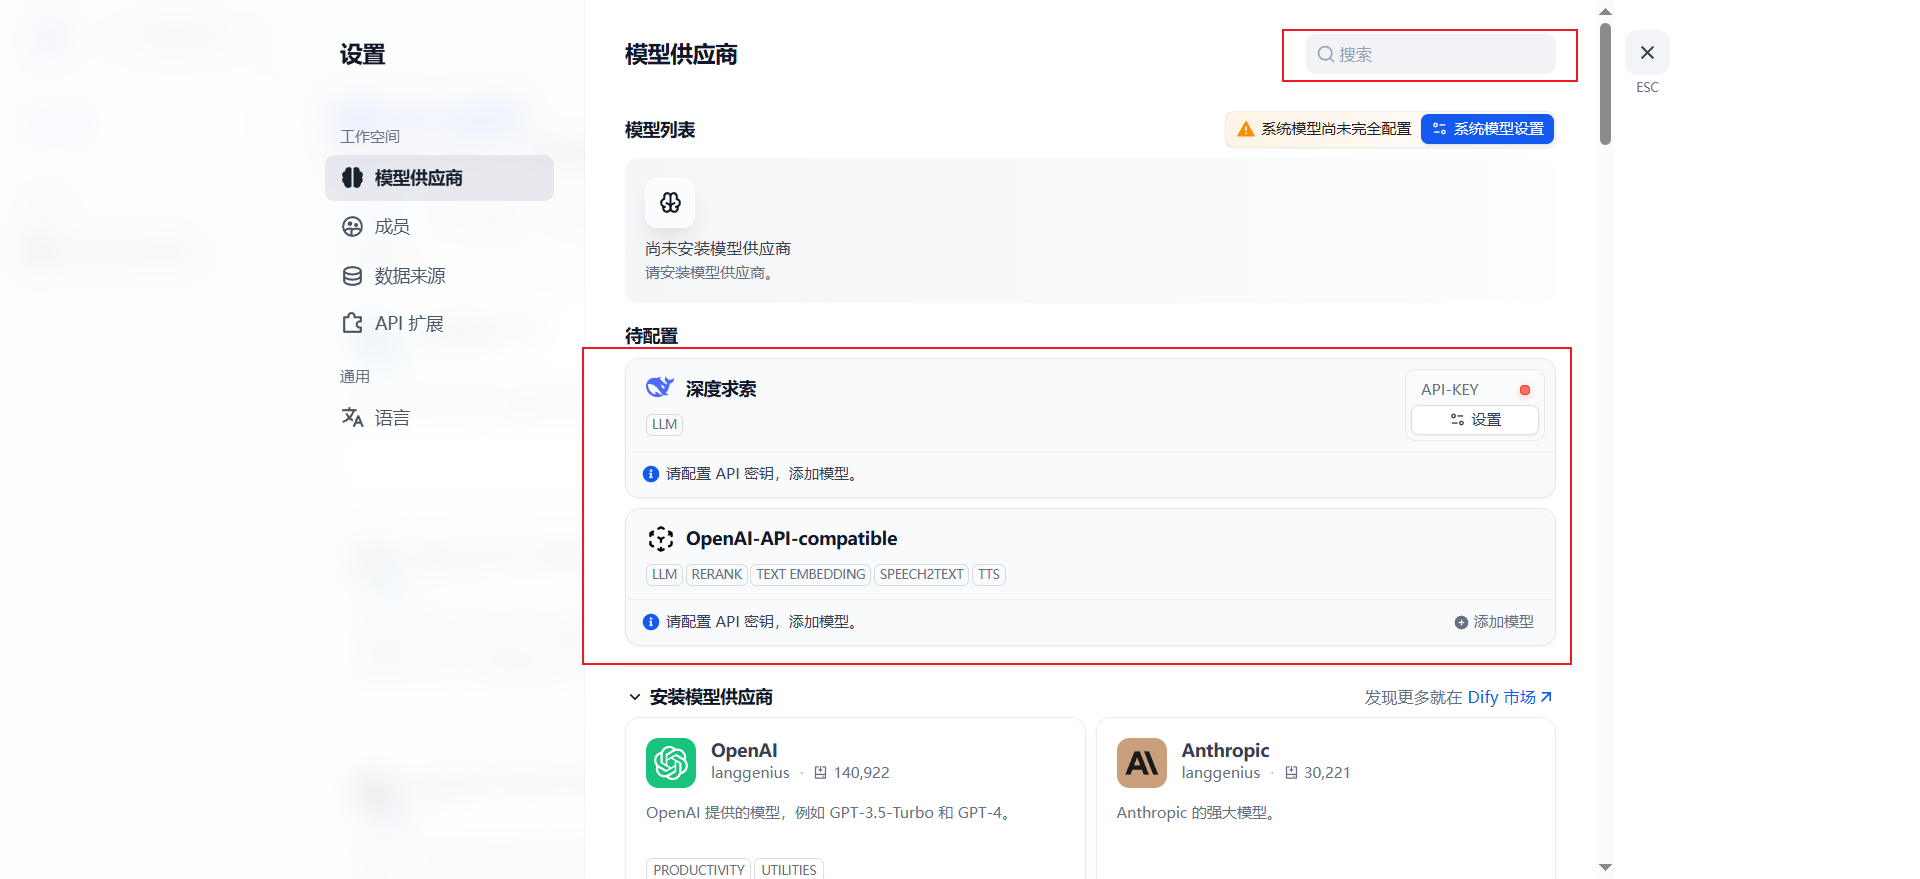Click the UTILITIES tag on OpenAI card
The image size is (1920, 879).
point(789,870)
